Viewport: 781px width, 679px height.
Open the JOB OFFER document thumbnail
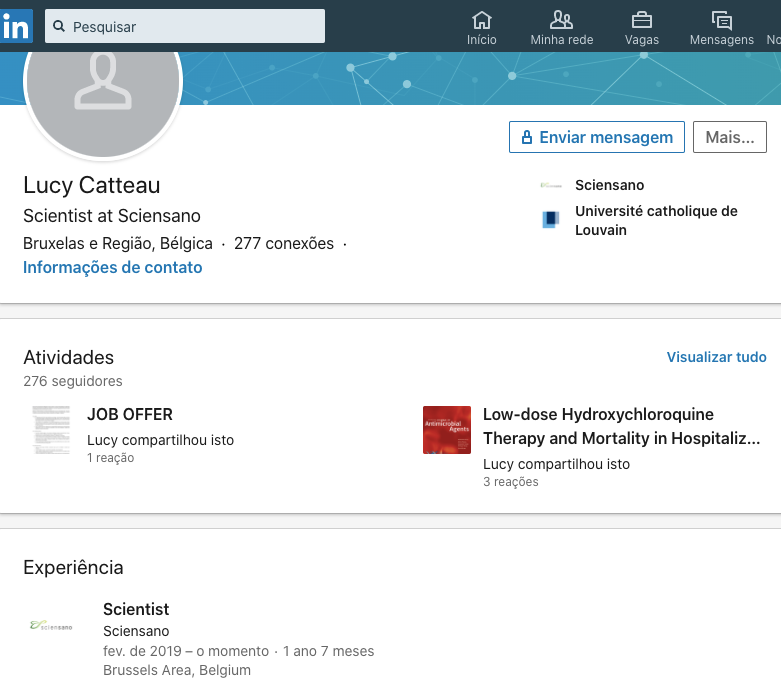[x=51, y=430]
